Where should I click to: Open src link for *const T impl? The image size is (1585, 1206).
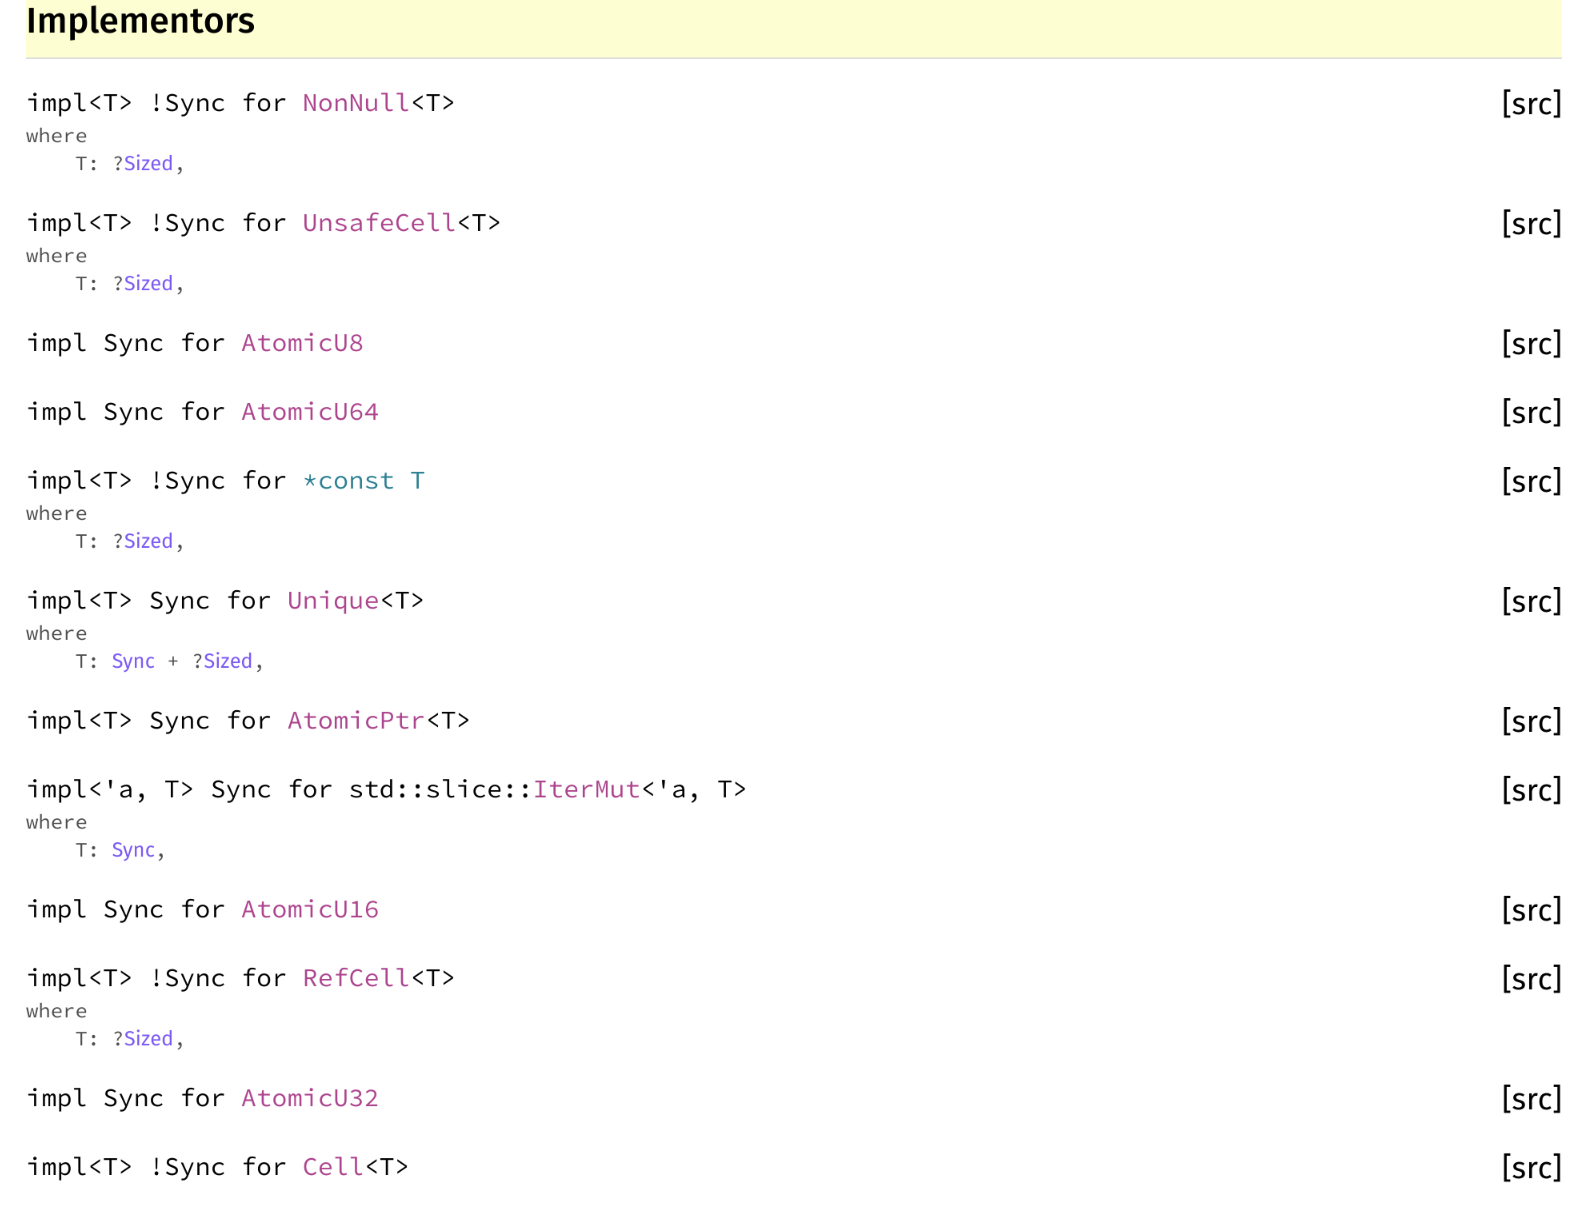click(x=1531, y=482)
